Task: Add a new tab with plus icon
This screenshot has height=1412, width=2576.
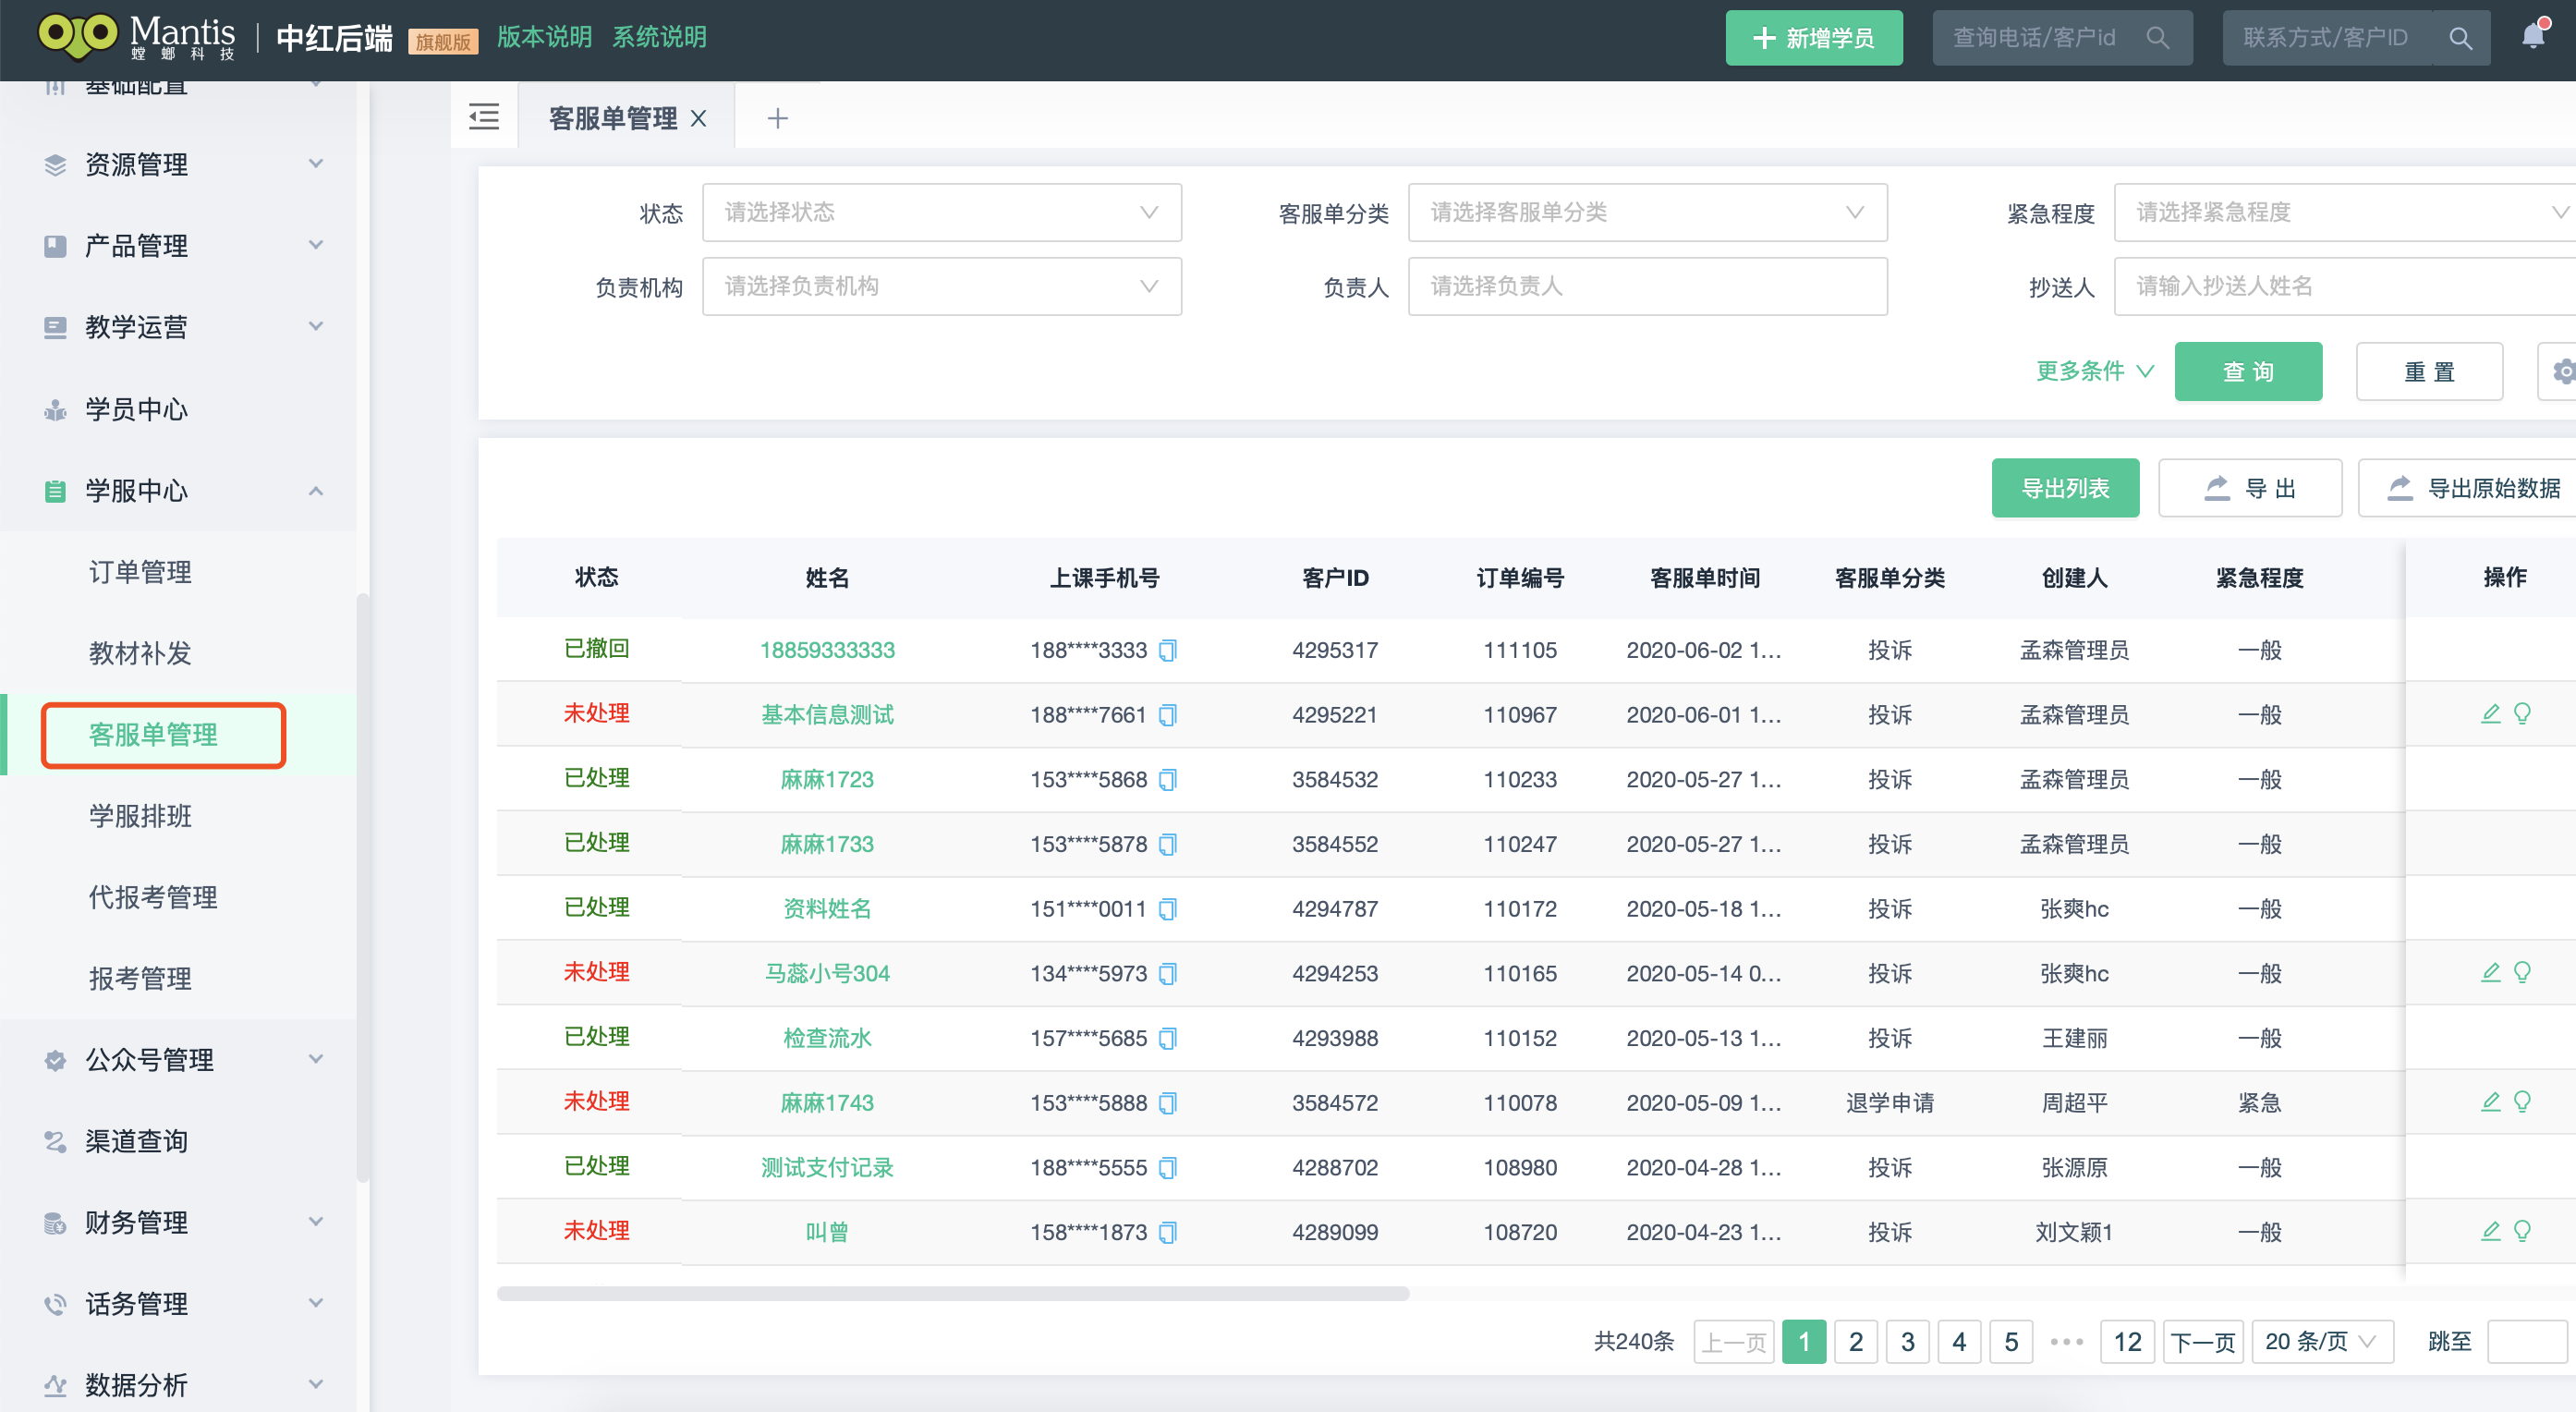Action: coord(777,118)
